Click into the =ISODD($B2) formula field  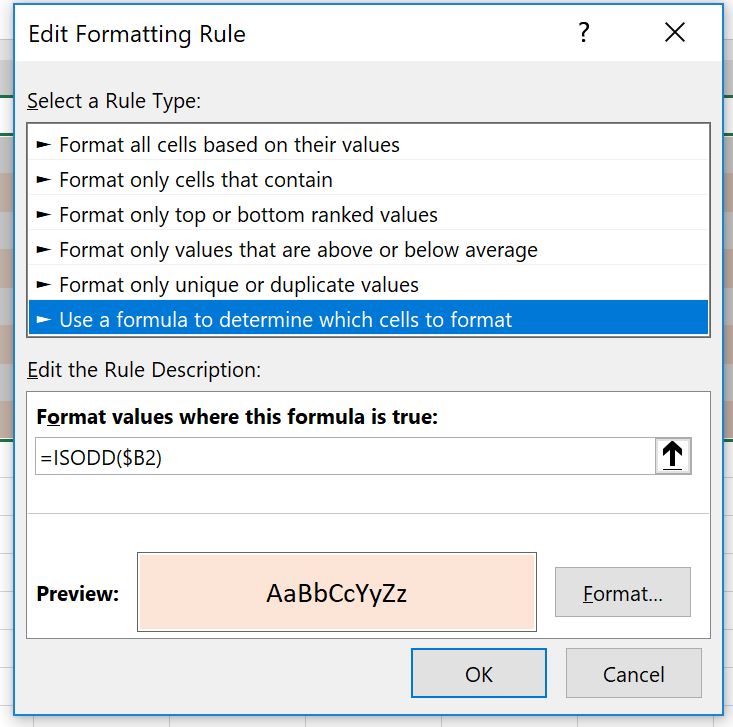340,456
